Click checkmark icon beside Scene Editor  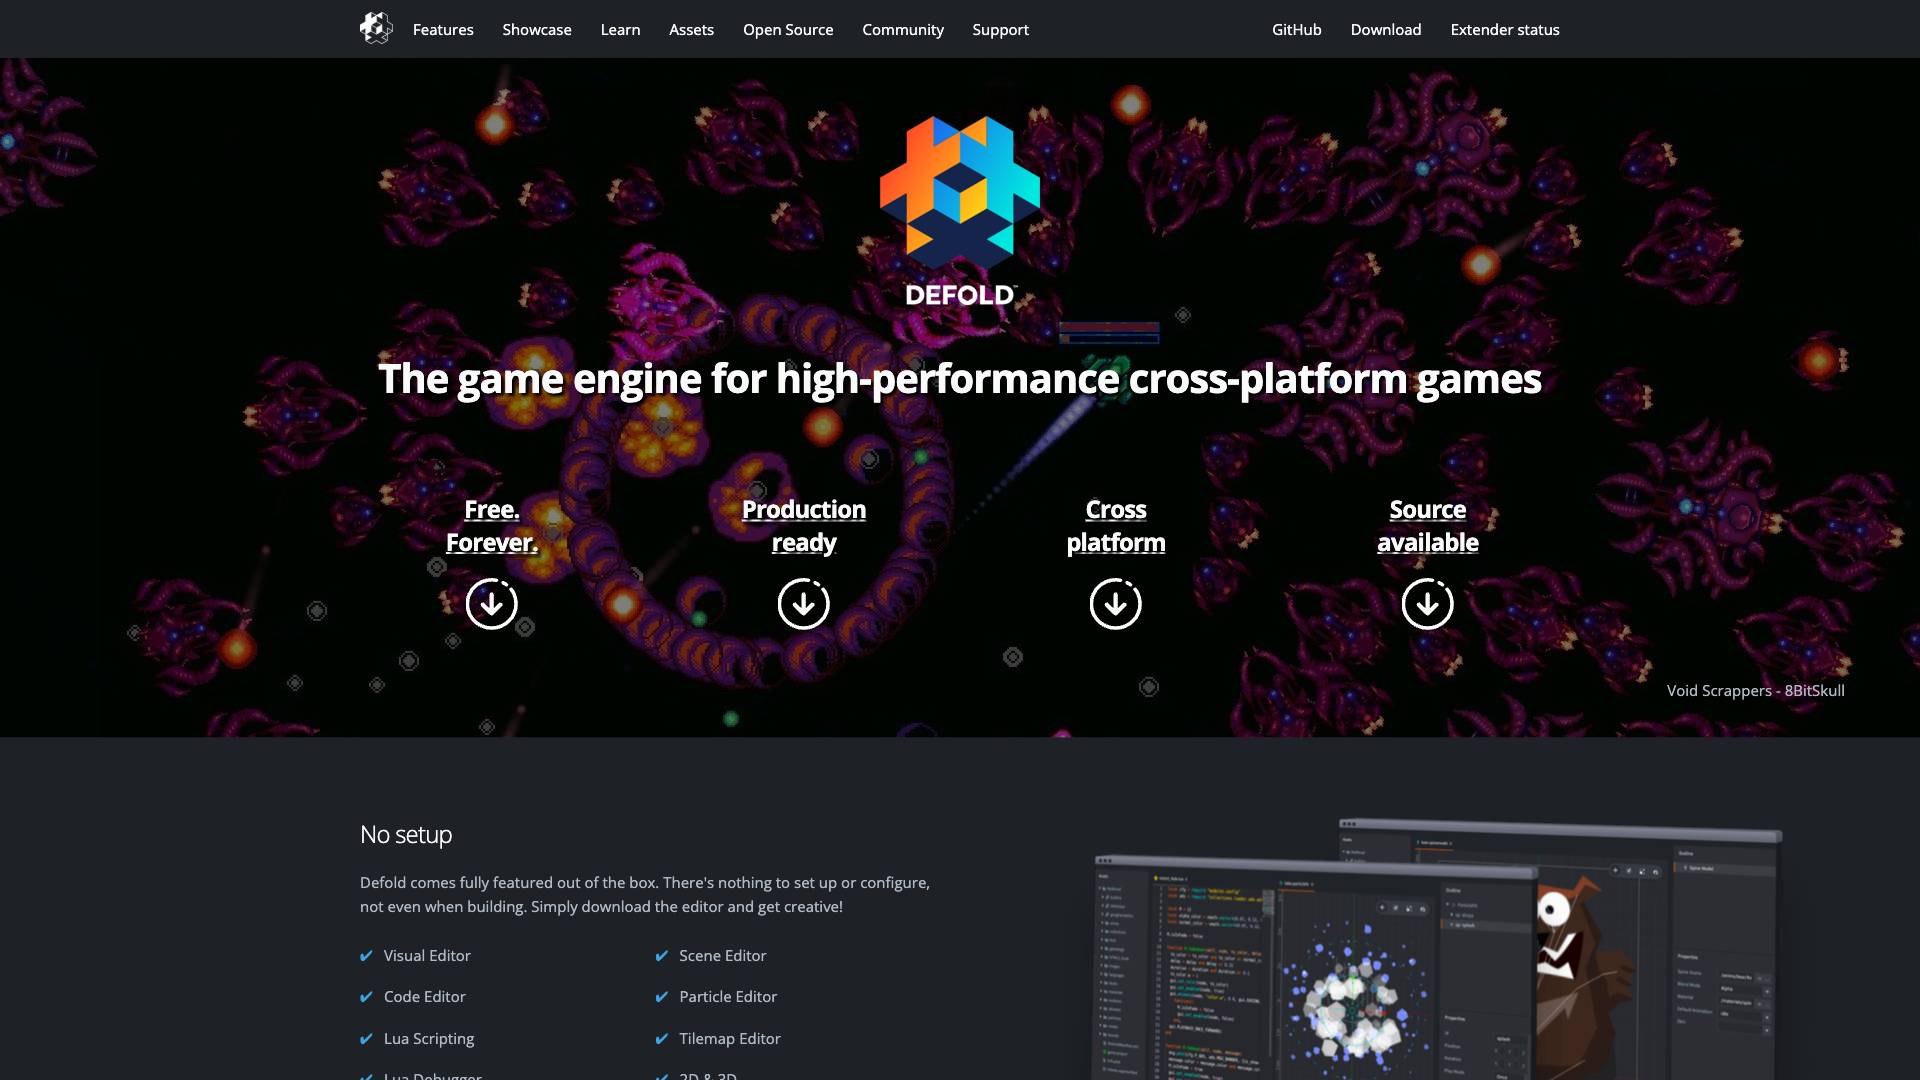661,956
